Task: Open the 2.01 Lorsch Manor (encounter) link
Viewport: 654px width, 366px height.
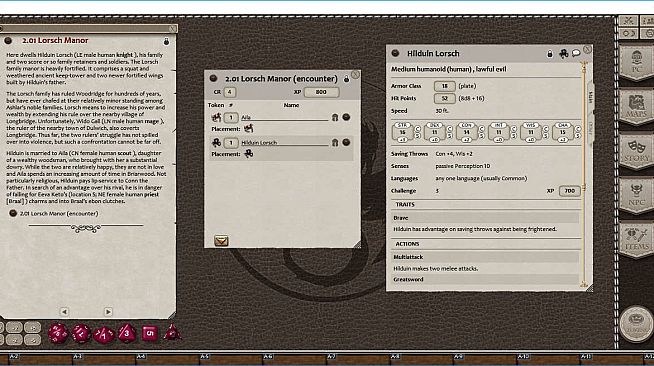Action: (x=59, y=213)
